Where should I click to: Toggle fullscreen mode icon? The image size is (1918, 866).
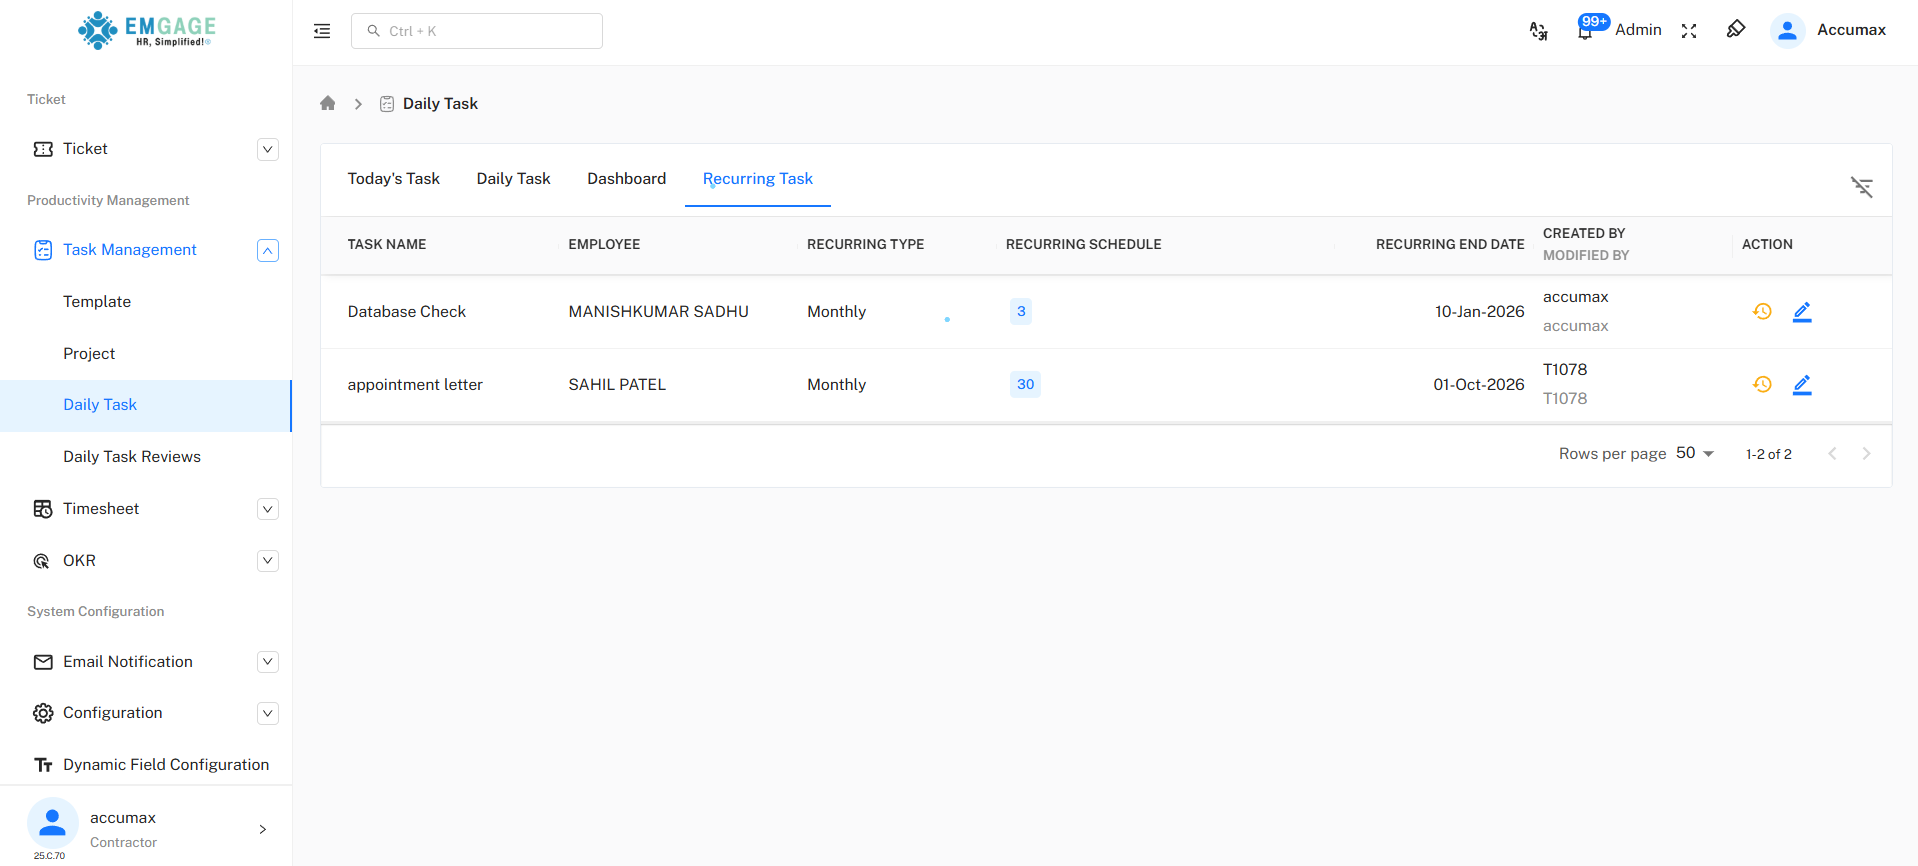1689,31
